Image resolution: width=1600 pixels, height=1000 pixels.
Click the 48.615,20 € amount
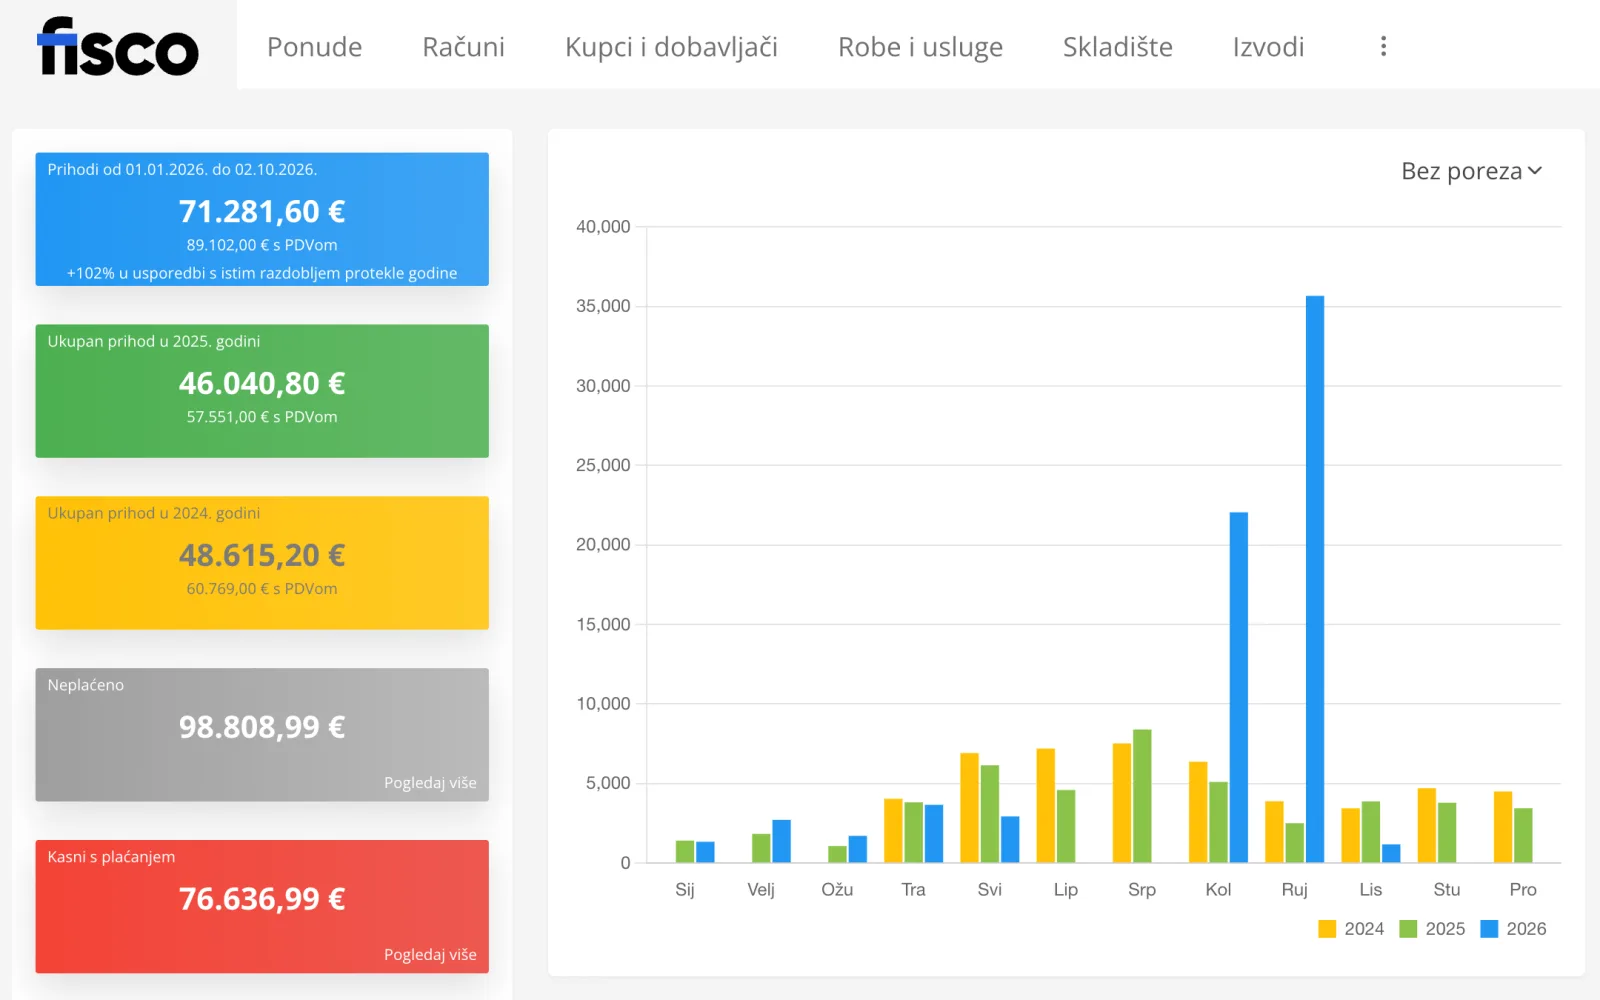(x=262, y=555)
